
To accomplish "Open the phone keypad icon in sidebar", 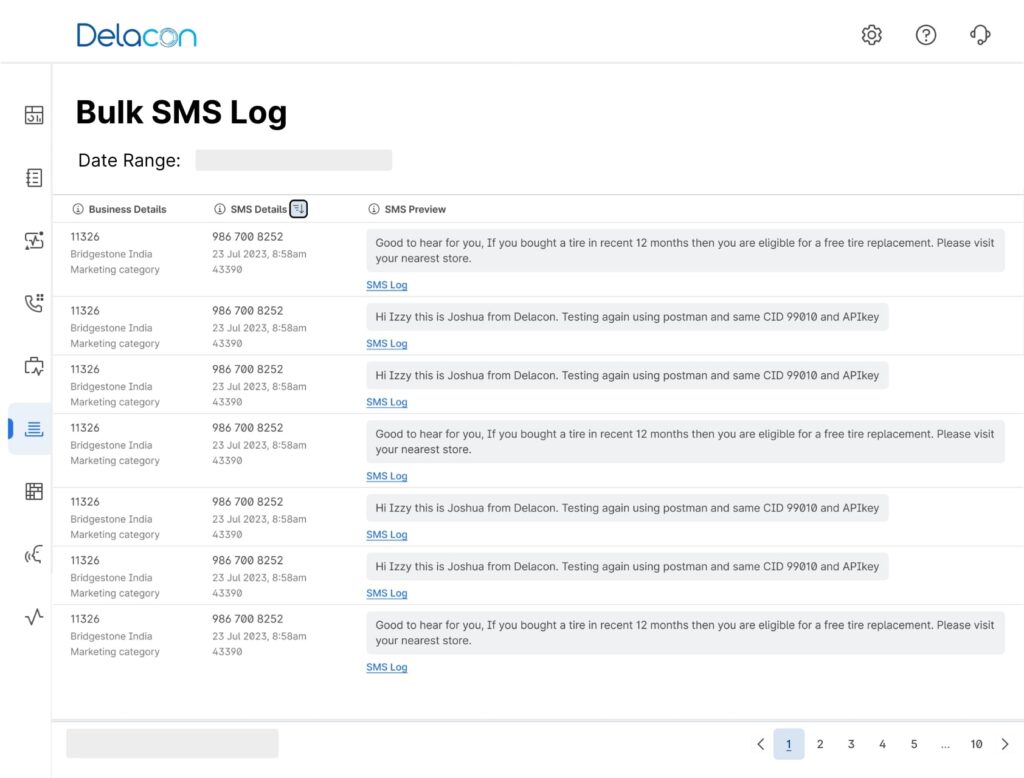I will tap(34, 303).
